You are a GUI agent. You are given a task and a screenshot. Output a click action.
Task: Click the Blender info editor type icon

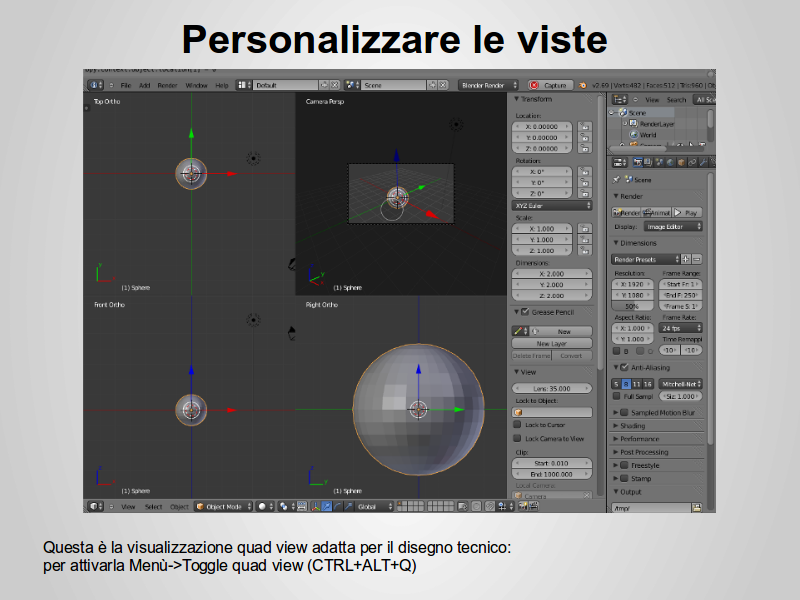click(94, 85)
